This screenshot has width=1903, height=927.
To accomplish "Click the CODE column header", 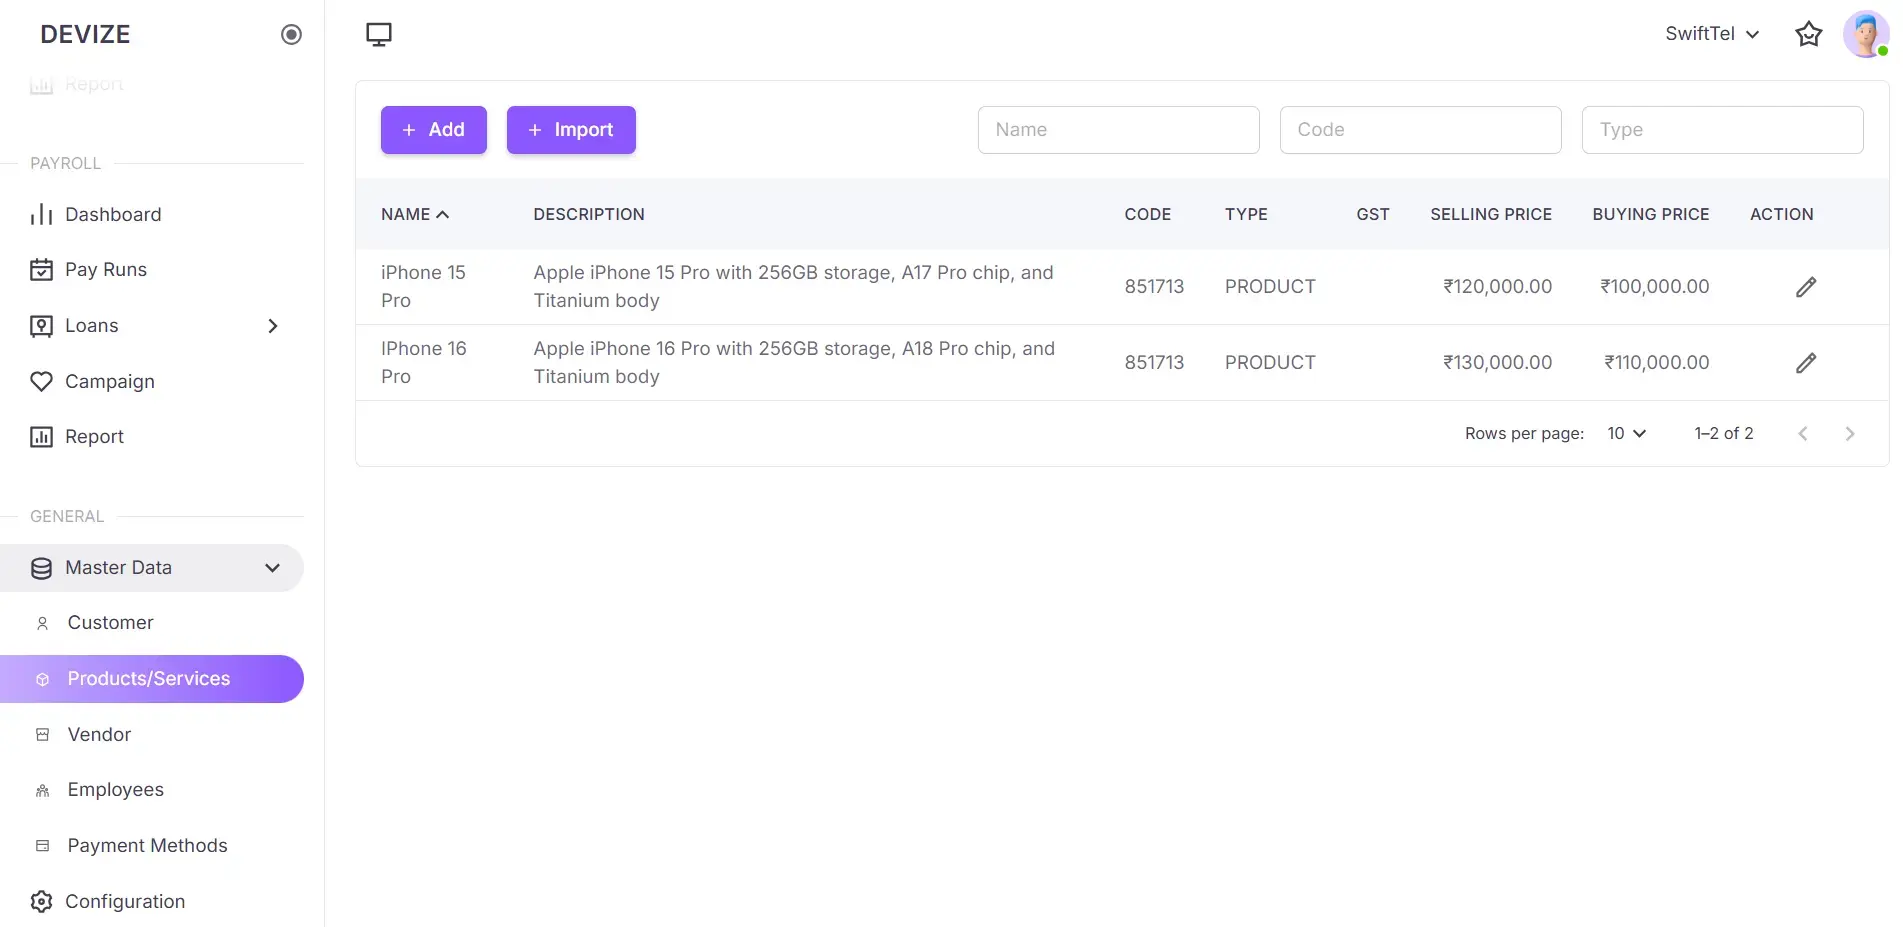I will pos(1147,214).
